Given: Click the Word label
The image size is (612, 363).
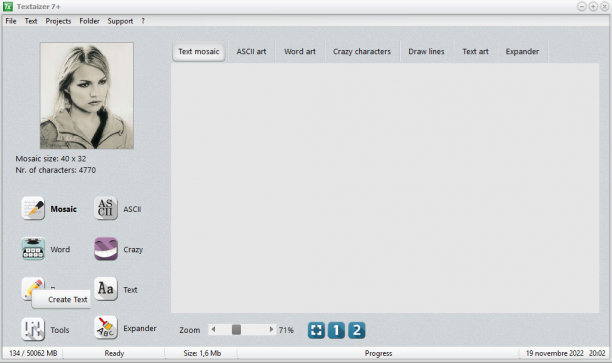Looking at the screenshot, I should (x=60, y=249).
